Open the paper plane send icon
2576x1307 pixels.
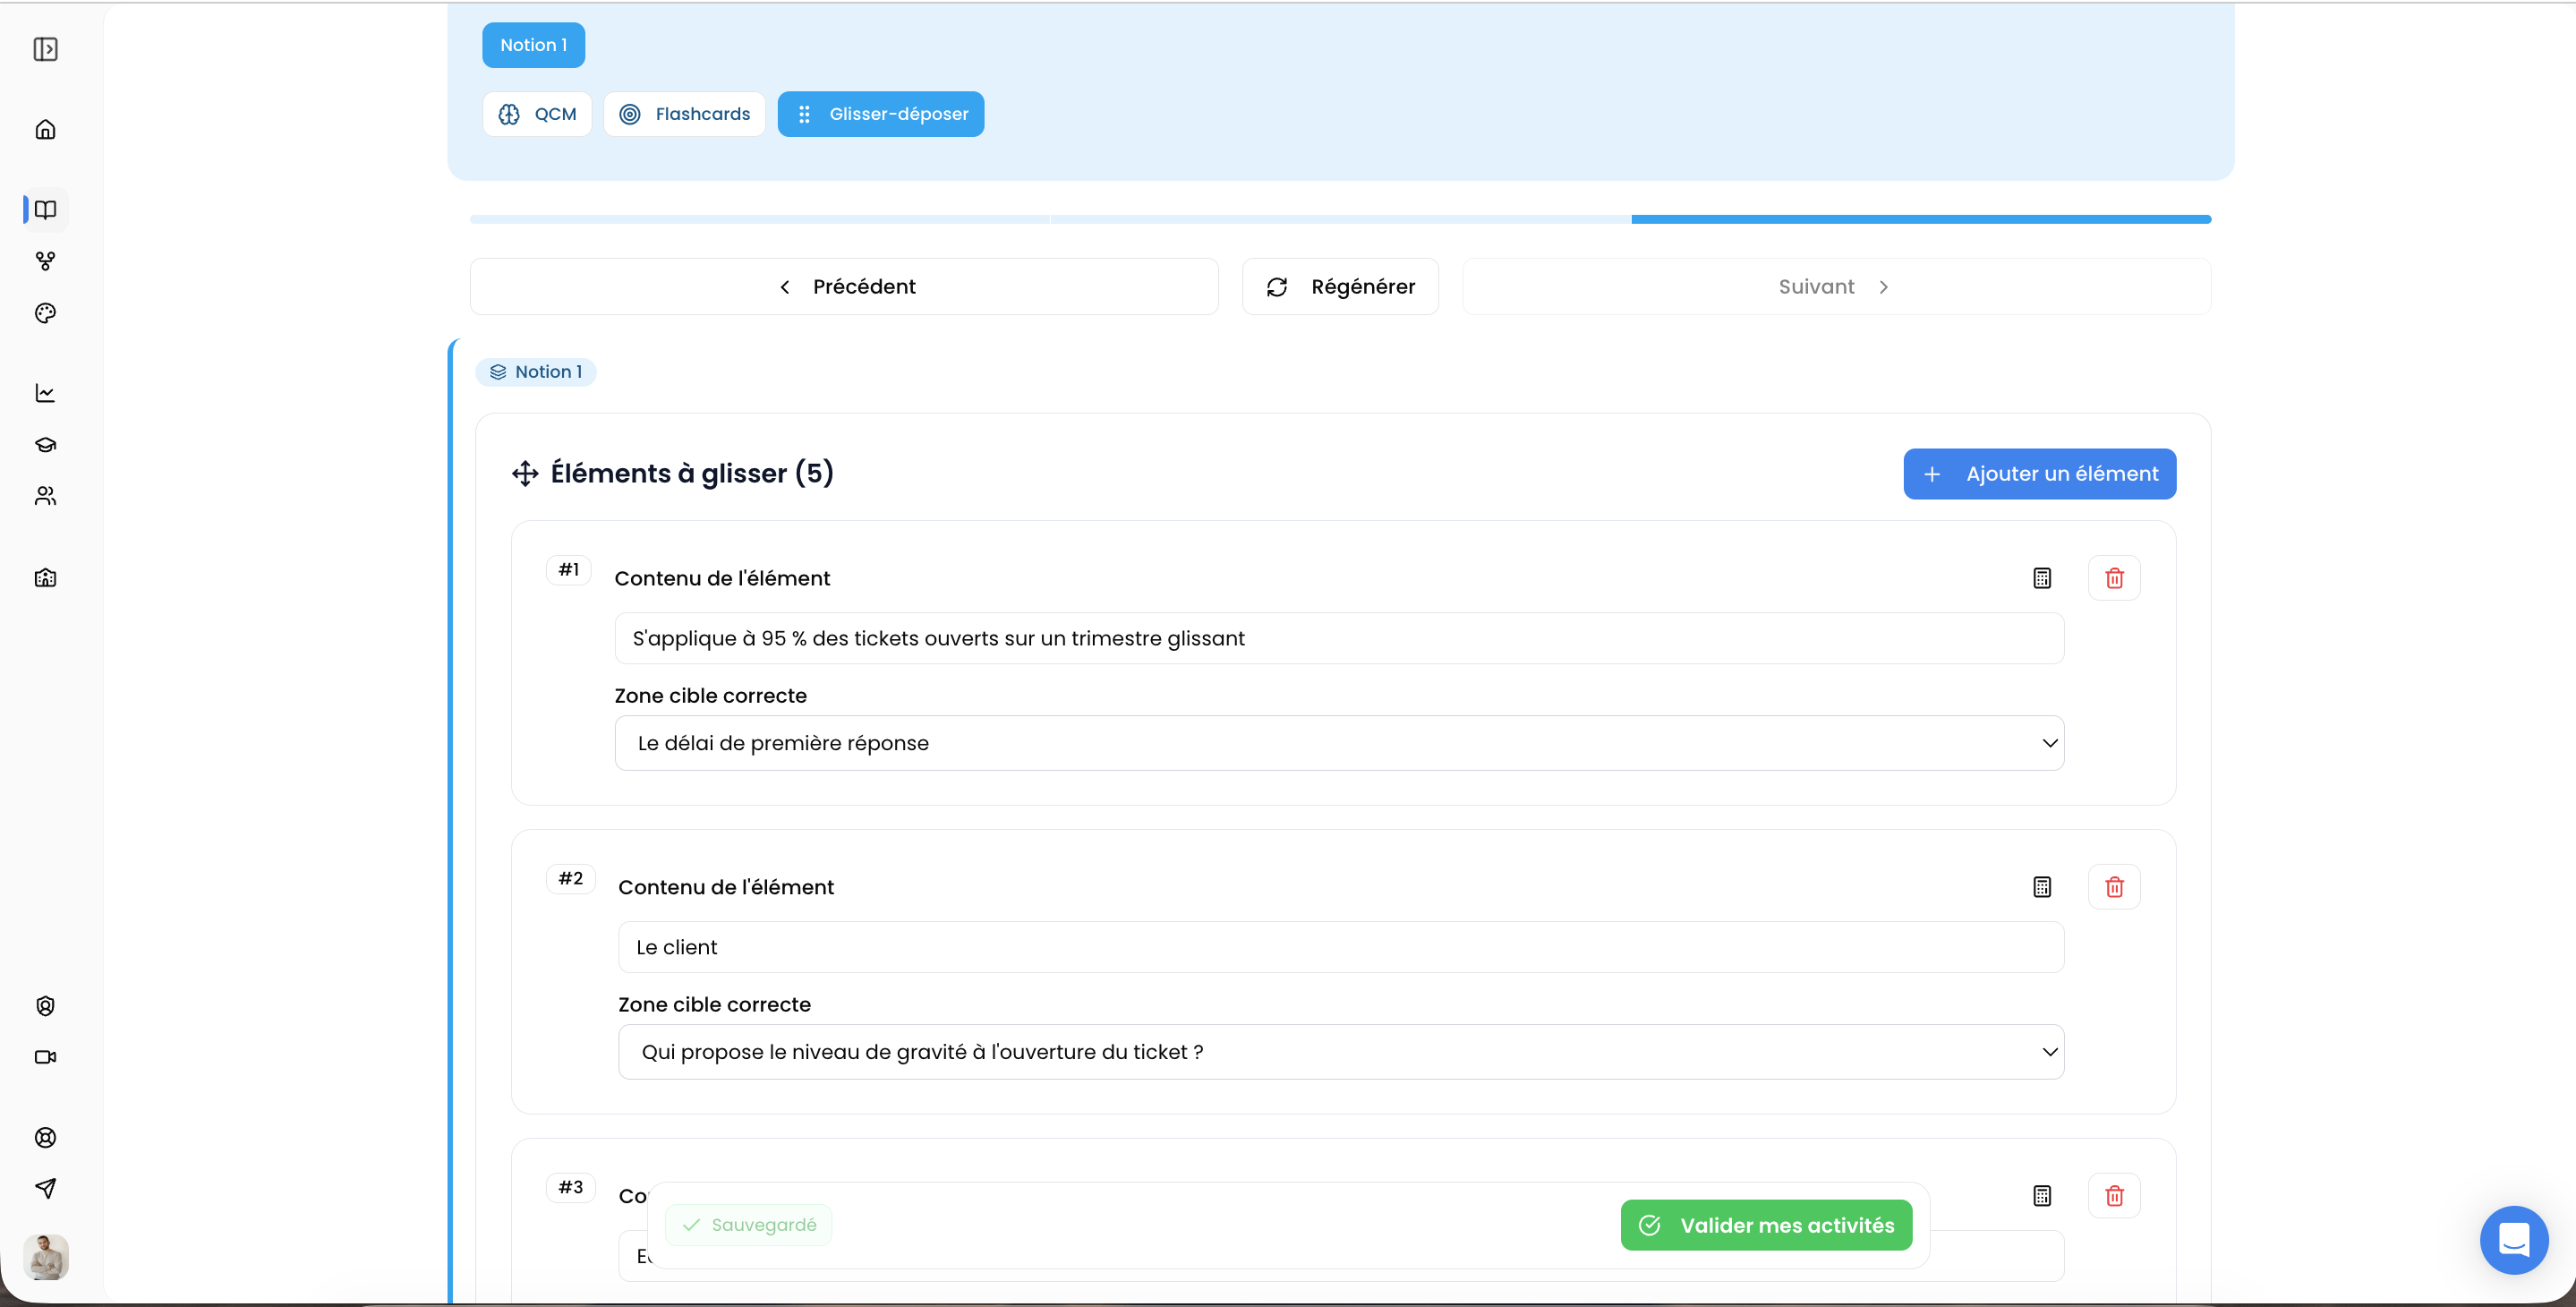pyautogui.click(x=45, y=1188)
